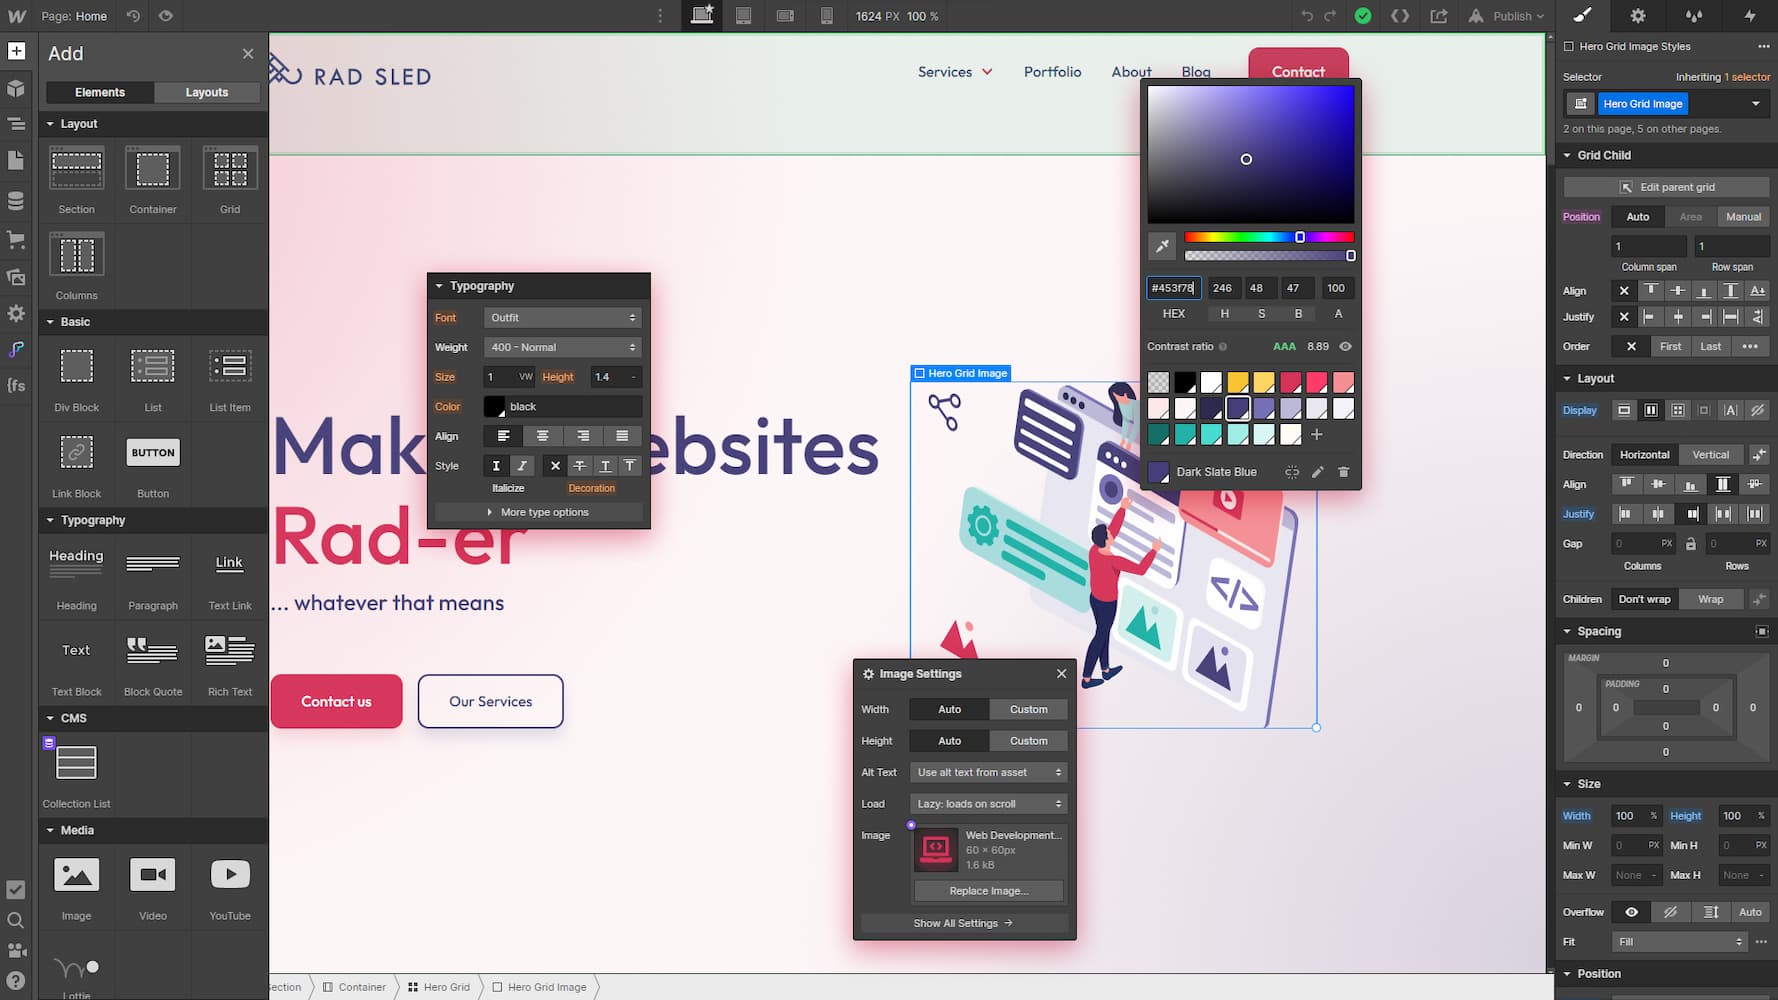Open Show All Settings in Image Settings
This screenshot has width=1778, height=1000.
(x=961, y=922)
